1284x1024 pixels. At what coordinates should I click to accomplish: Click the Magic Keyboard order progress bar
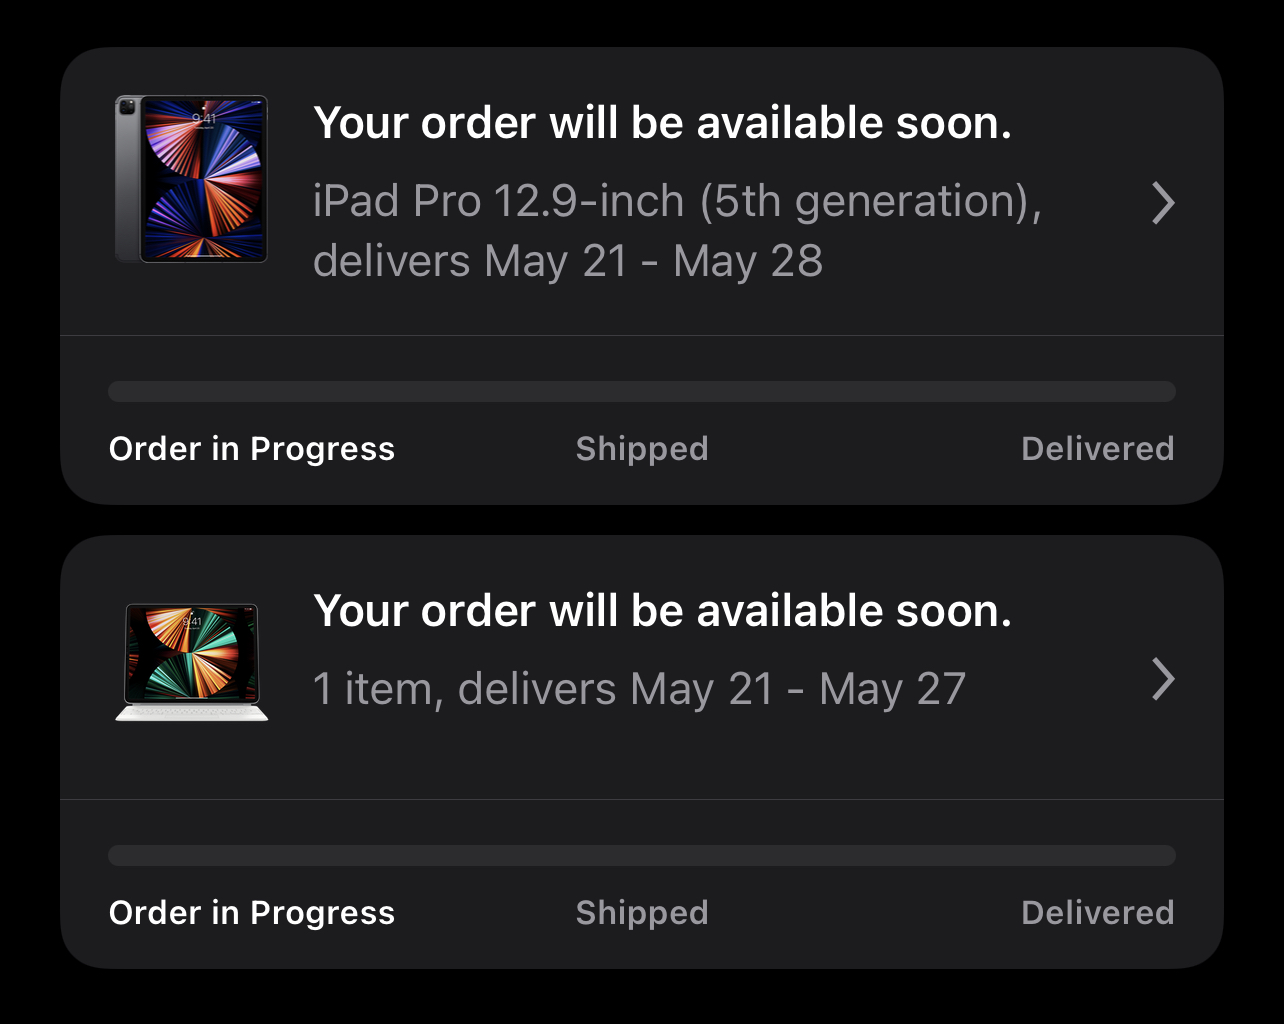point(641,855)
